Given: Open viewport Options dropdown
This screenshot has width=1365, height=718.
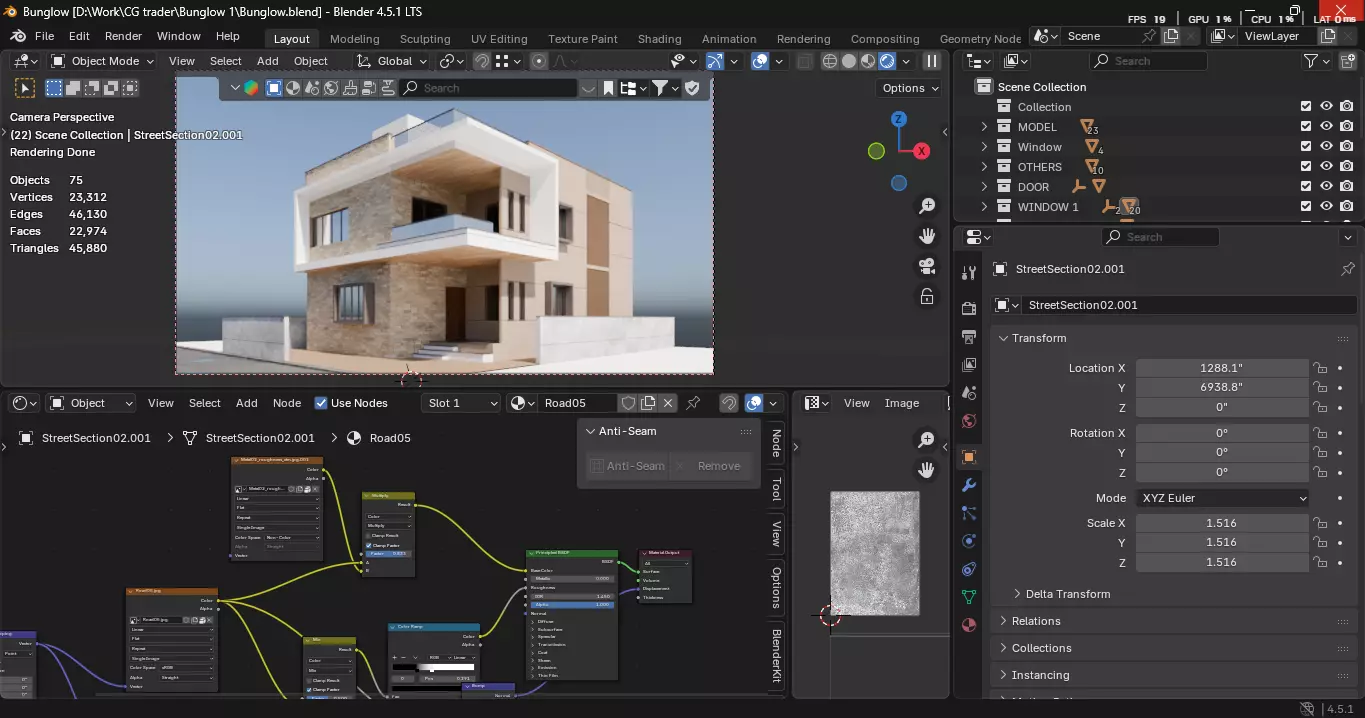Looking at the screenshot, I should [910, 88].
